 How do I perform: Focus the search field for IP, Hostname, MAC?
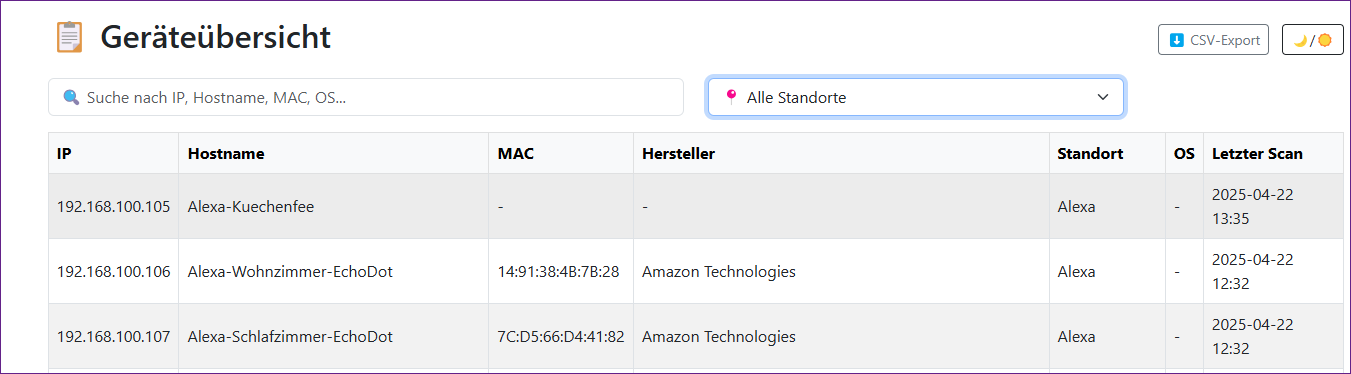(366, 97)
